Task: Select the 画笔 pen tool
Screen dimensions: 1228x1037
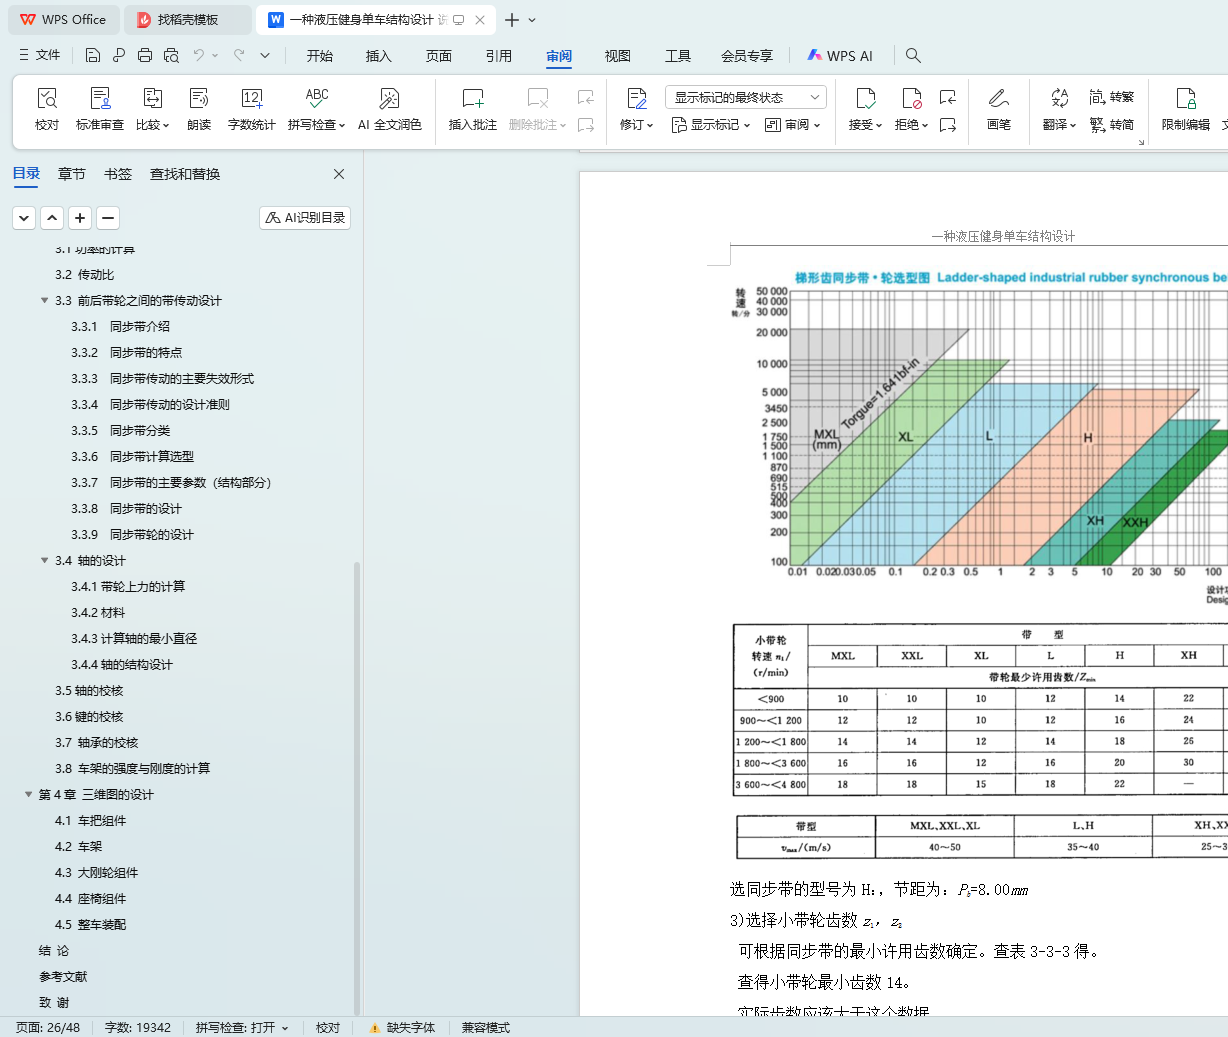Action: coord(998,108)
